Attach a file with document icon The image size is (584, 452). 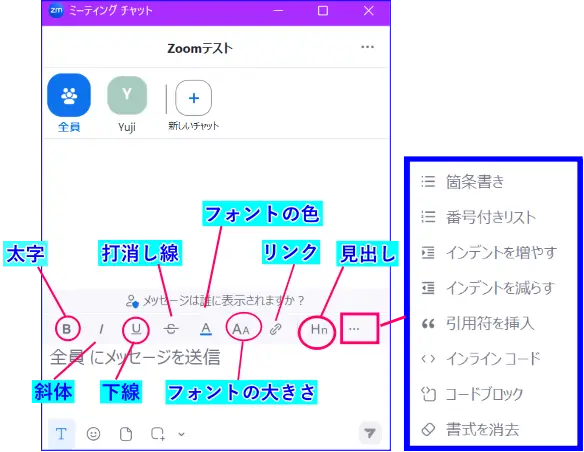pos(126,434)
